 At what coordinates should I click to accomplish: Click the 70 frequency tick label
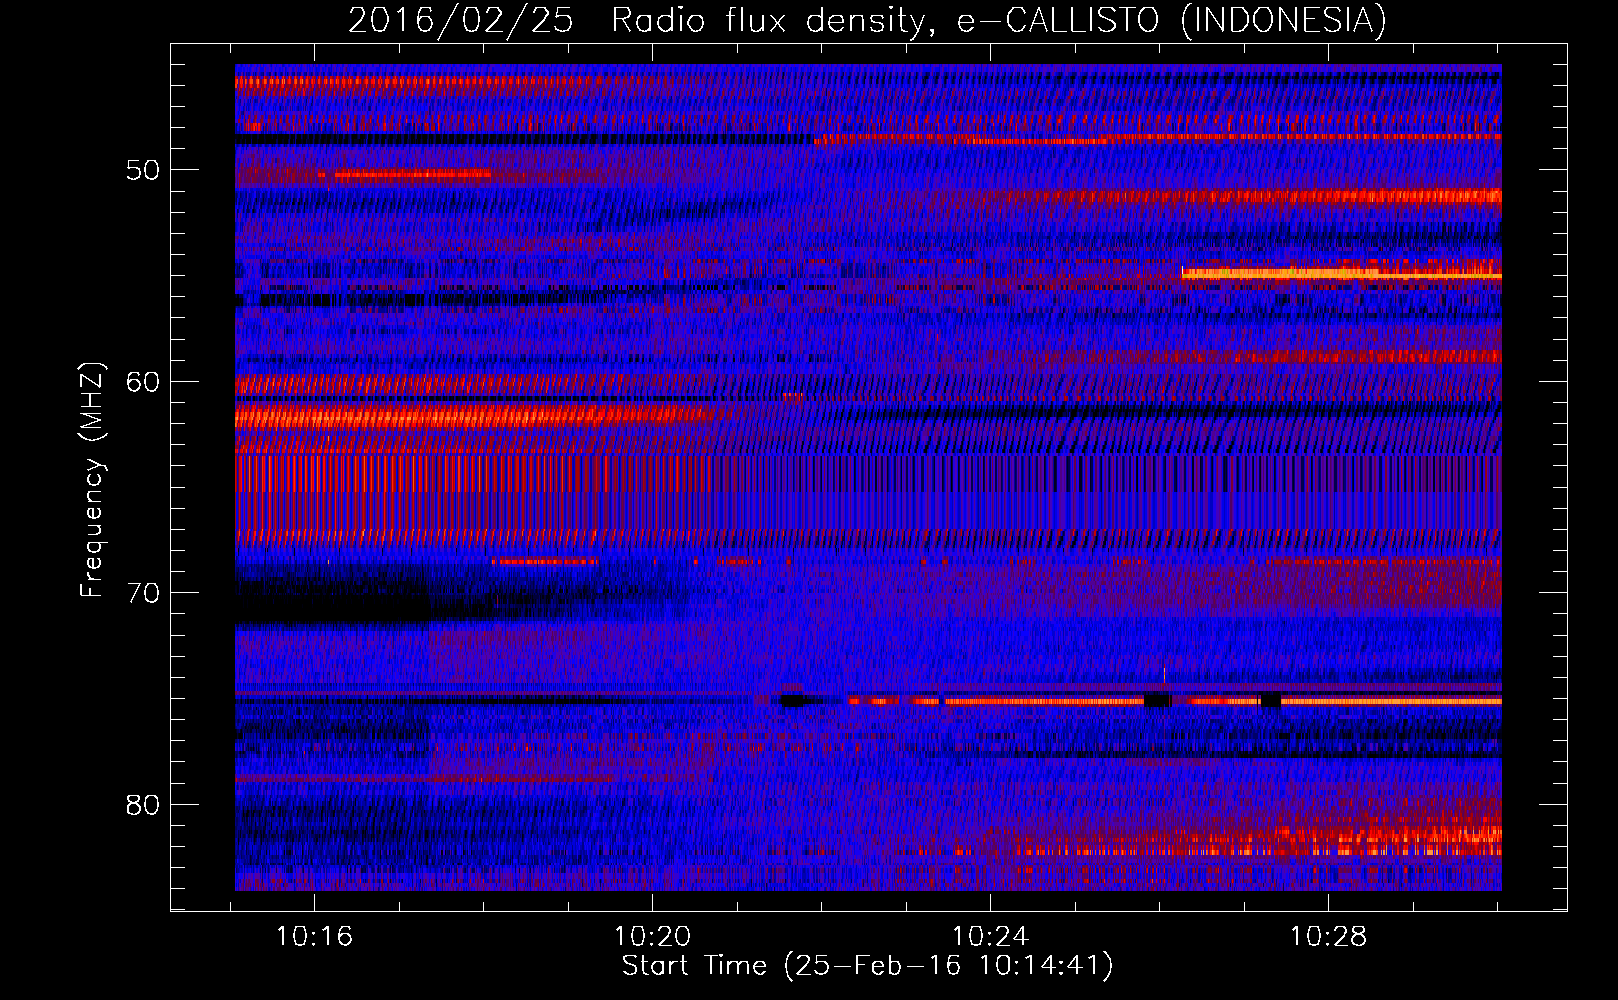[142, 594]
